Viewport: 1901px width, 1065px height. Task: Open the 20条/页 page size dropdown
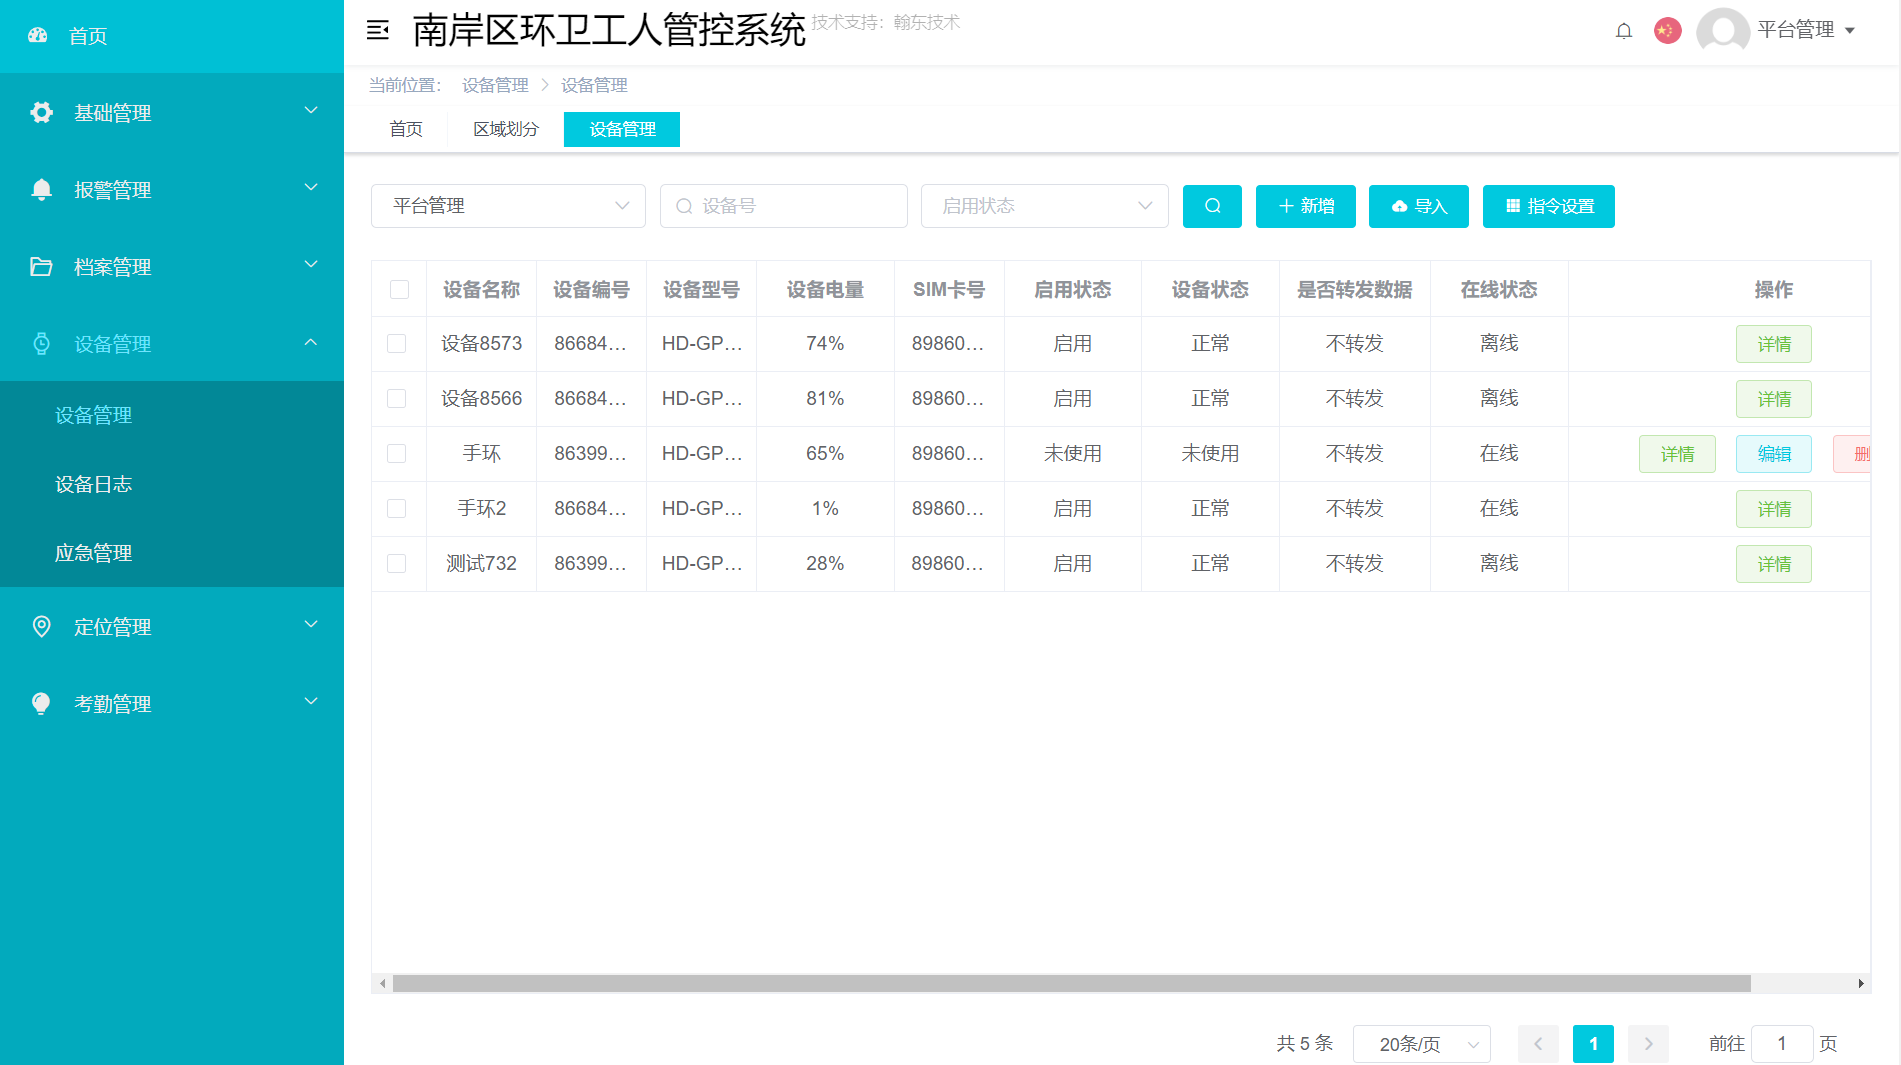pos(1421,1044)
